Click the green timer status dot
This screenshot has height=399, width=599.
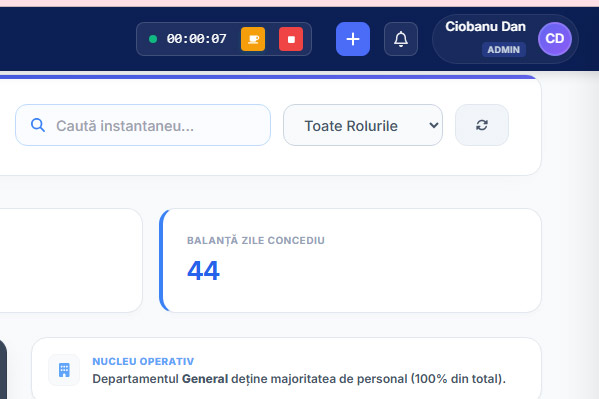tap(153, 39)
